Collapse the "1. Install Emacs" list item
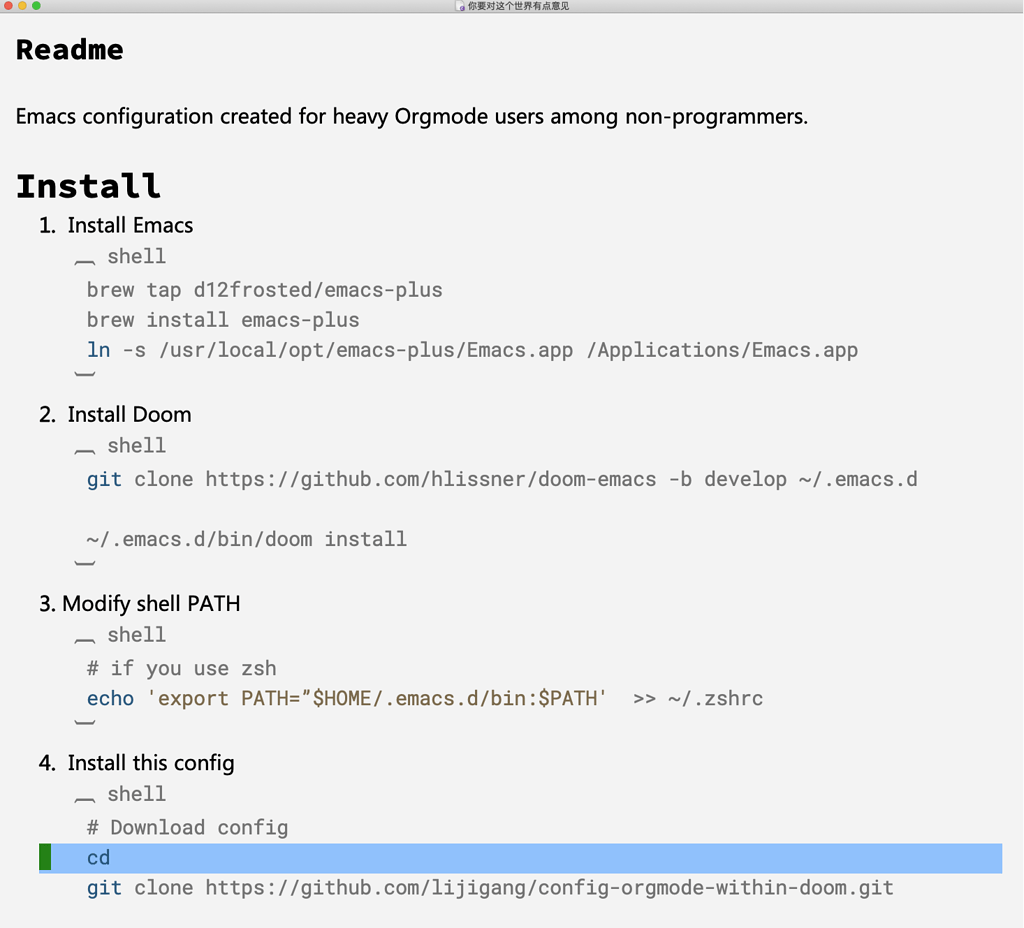The image size is (1024, 928). click(x=130, y=225)
